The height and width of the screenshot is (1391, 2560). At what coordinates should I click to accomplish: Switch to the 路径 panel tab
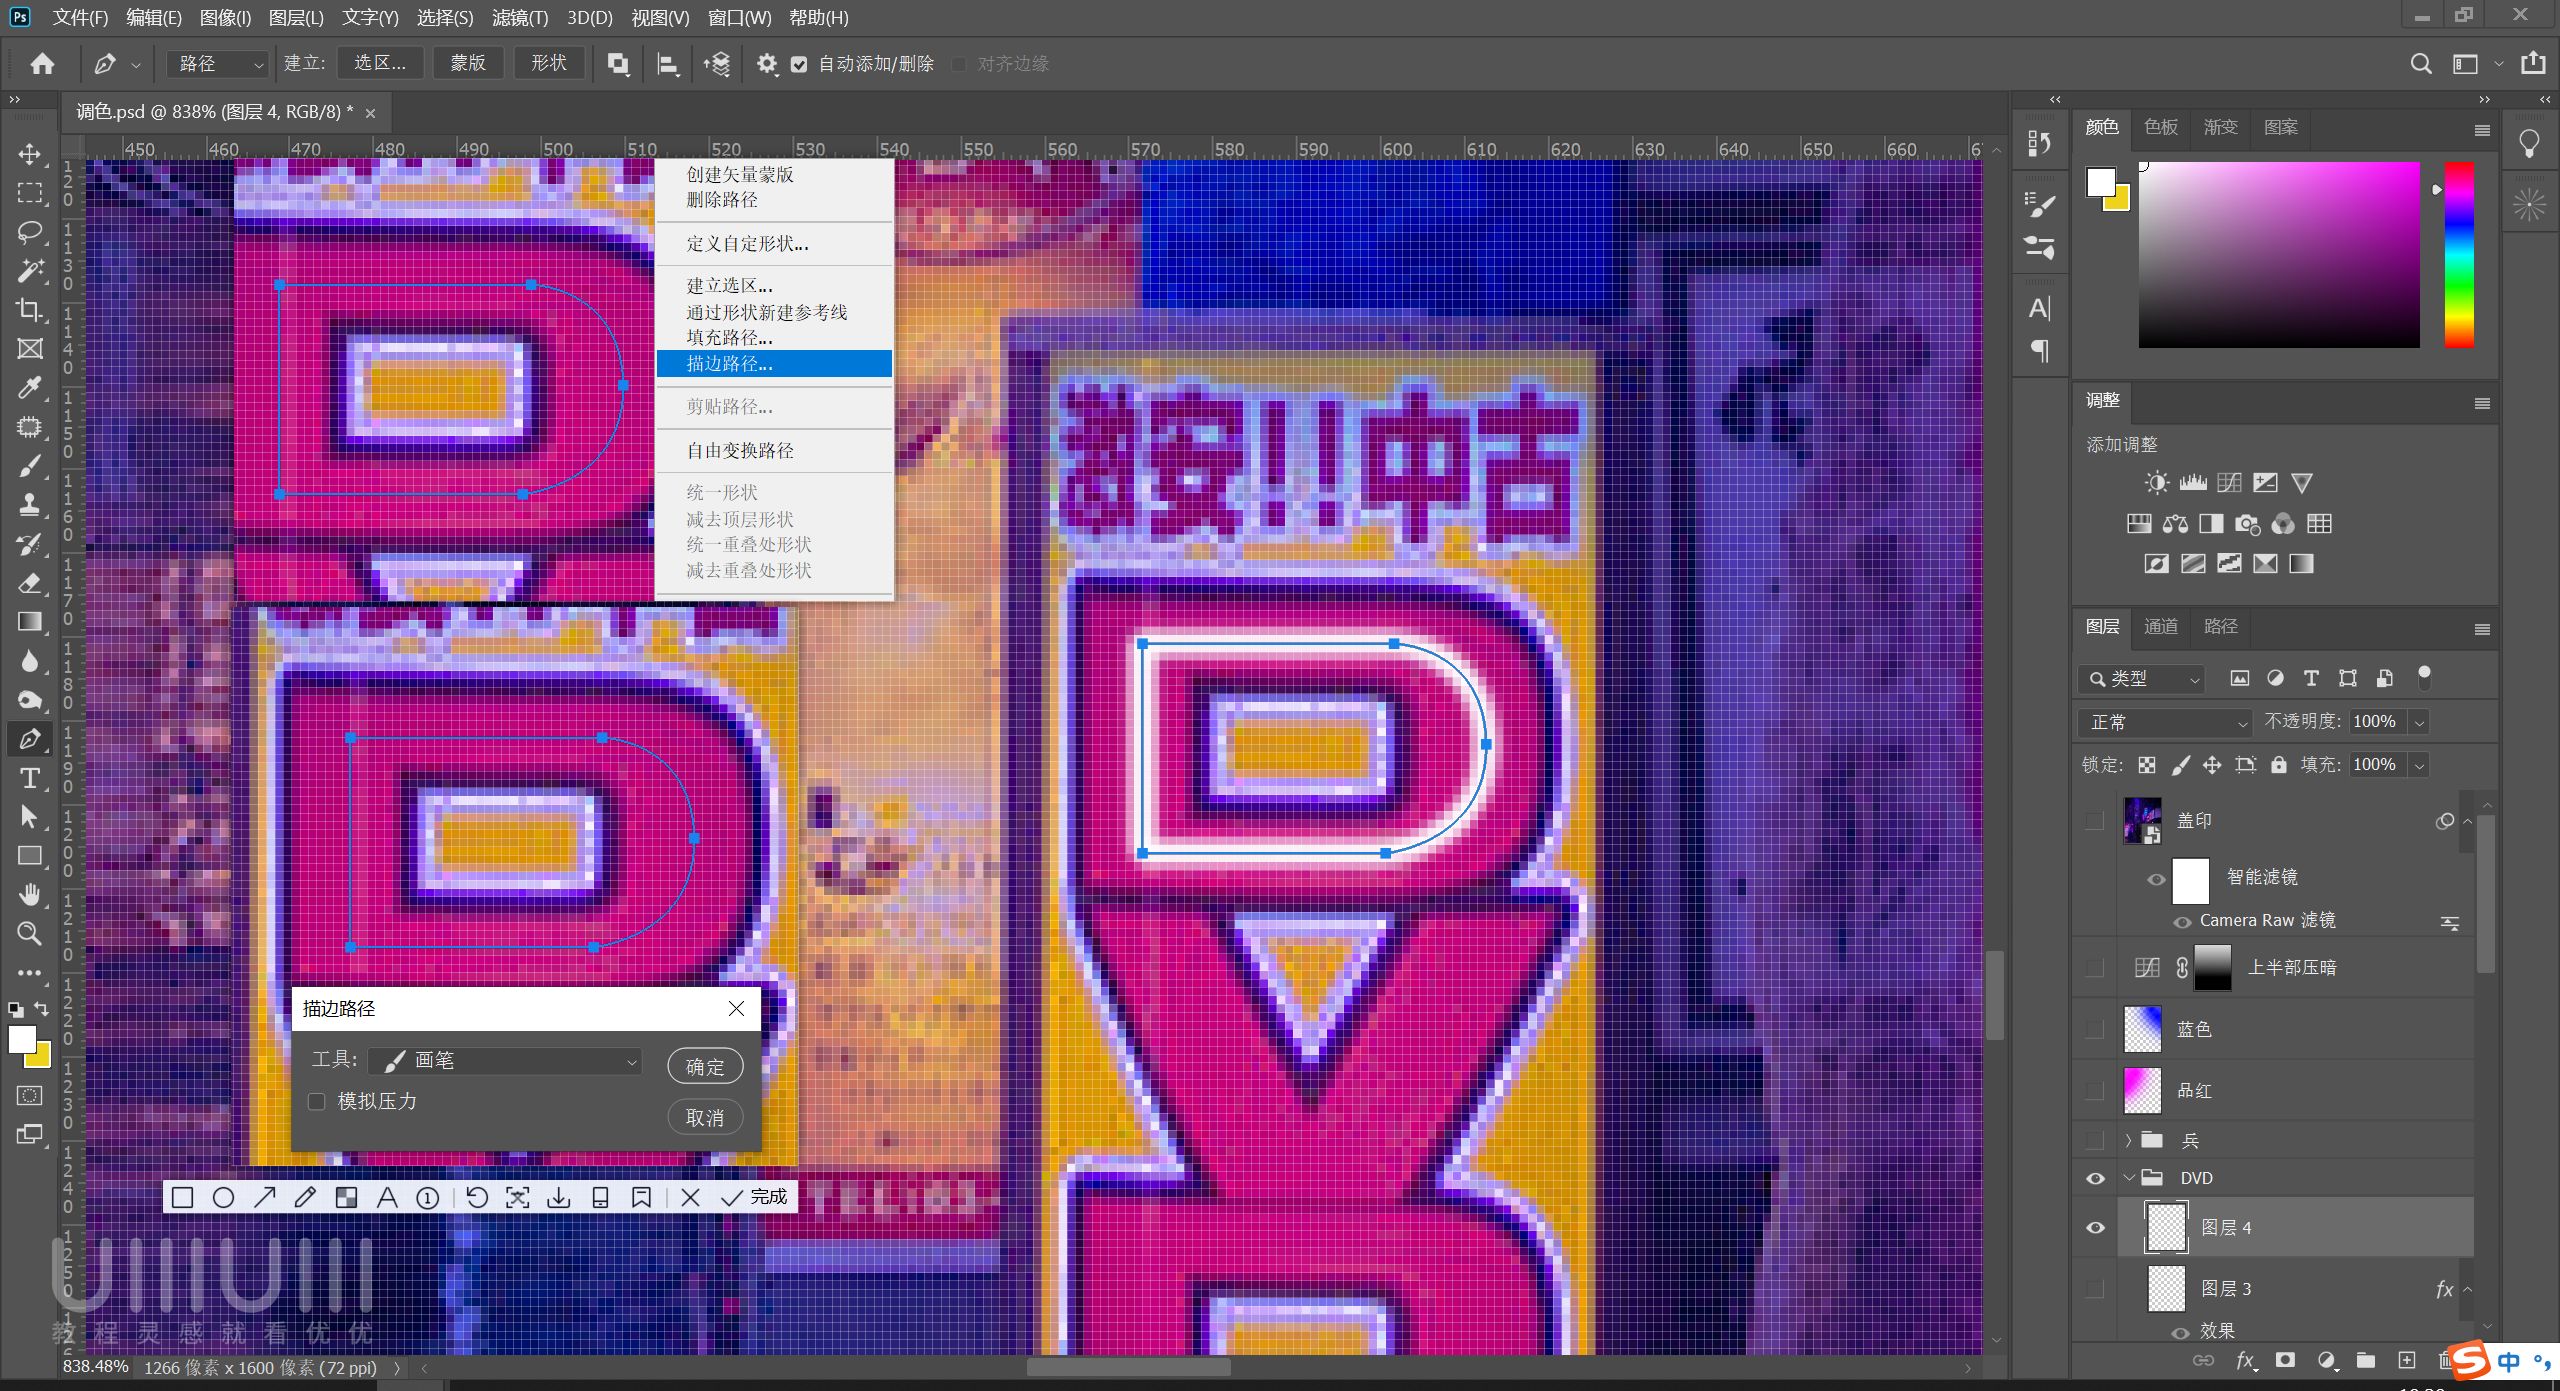(2220, 627)
